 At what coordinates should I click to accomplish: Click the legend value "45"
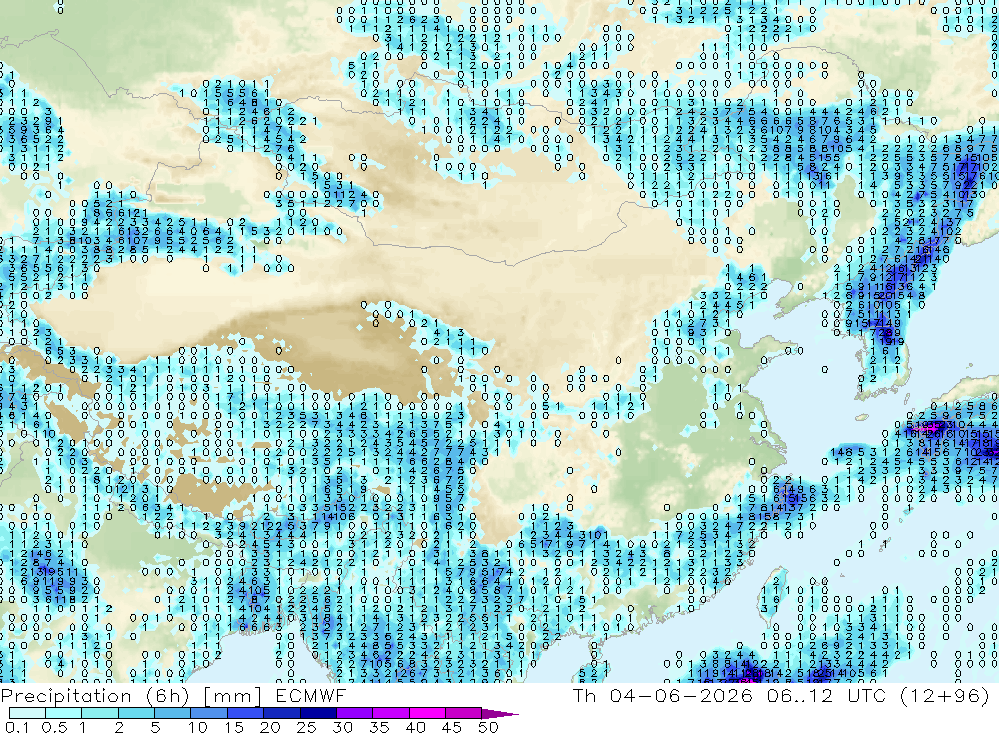pos(452,727)
